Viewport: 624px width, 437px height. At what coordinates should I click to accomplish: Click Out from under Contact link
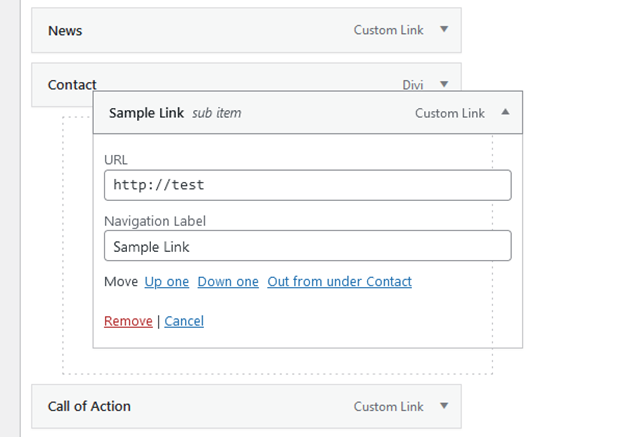[x=339, y=281]
